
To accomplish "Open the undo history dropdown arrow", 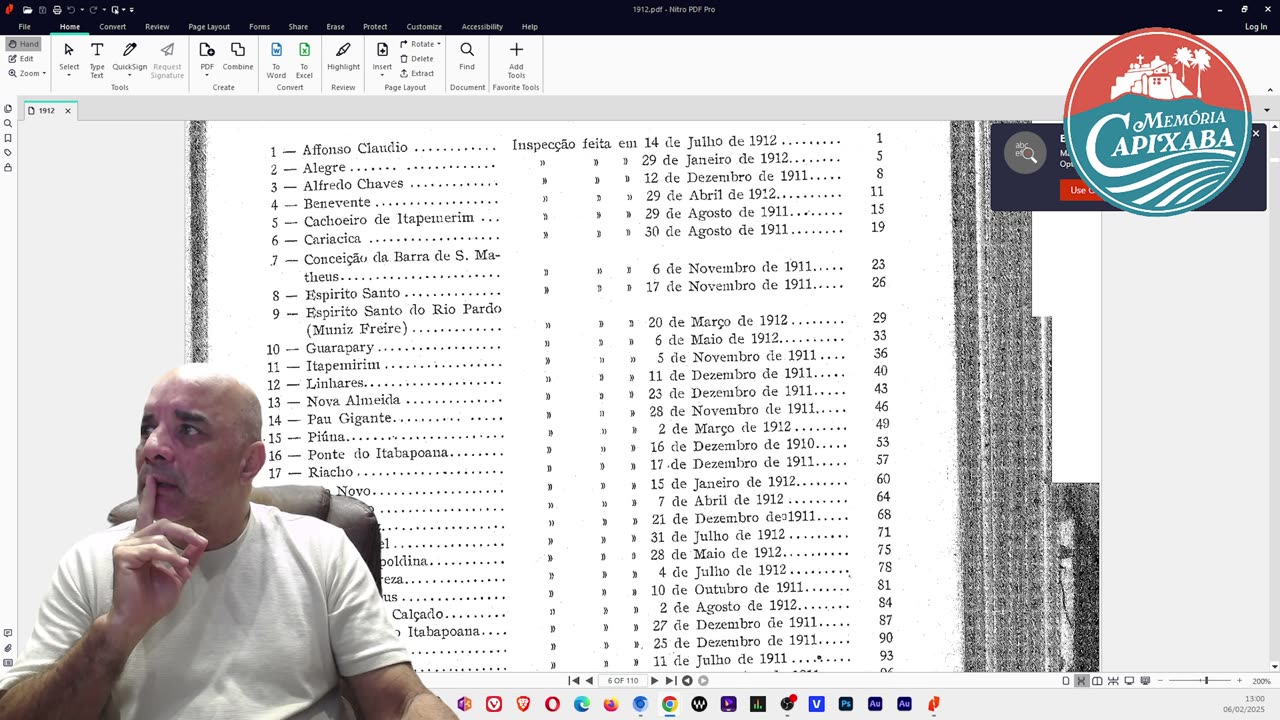I will (81, 10).
